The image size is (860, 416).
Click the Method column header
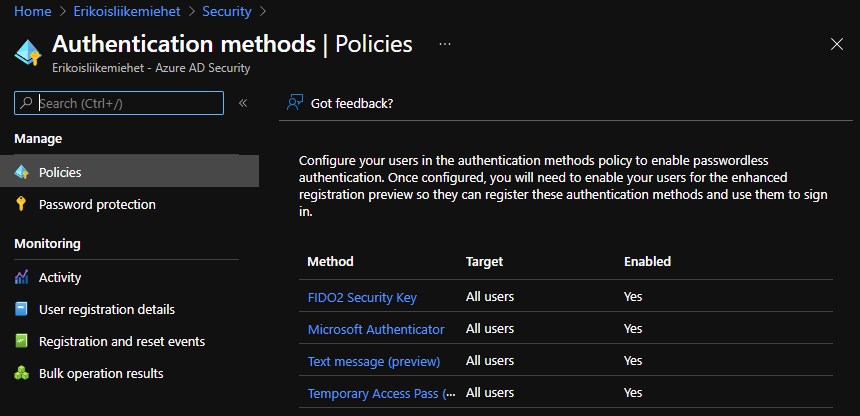click(330, 261)
